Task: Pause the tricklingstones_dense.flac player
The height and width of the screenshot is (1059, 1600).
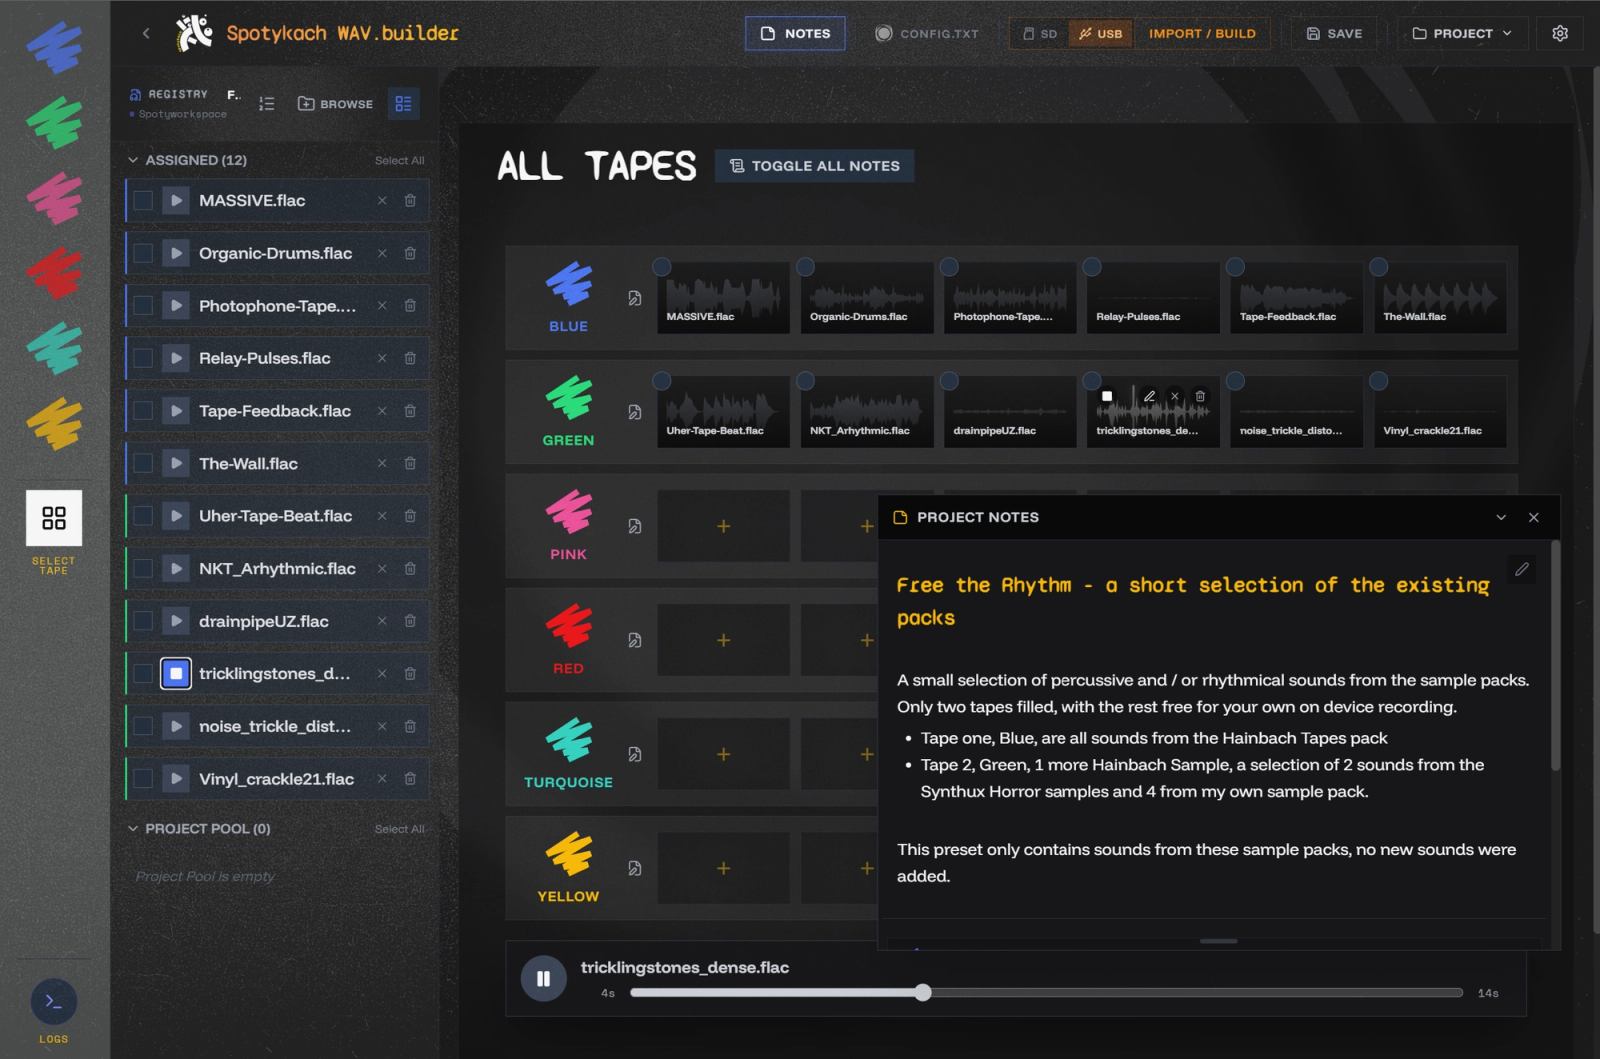Action: (x=544, y=979)
